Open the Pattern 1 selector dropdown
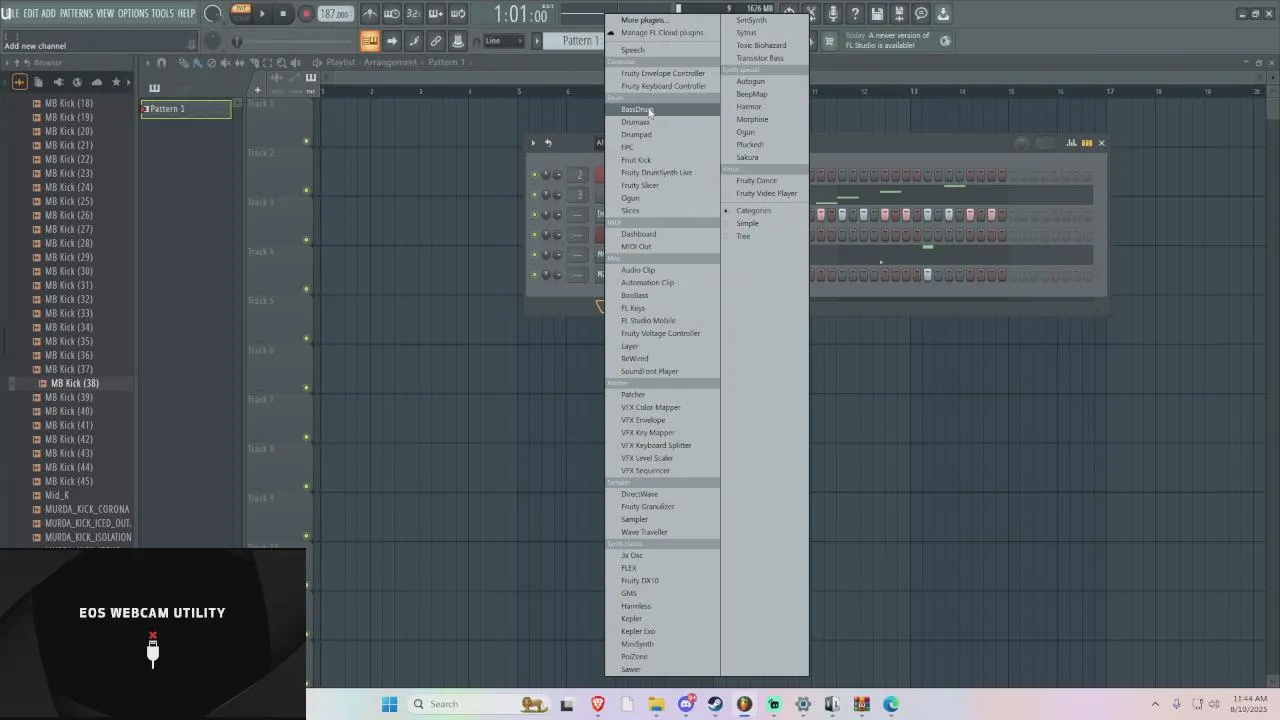 coord(570,41)
